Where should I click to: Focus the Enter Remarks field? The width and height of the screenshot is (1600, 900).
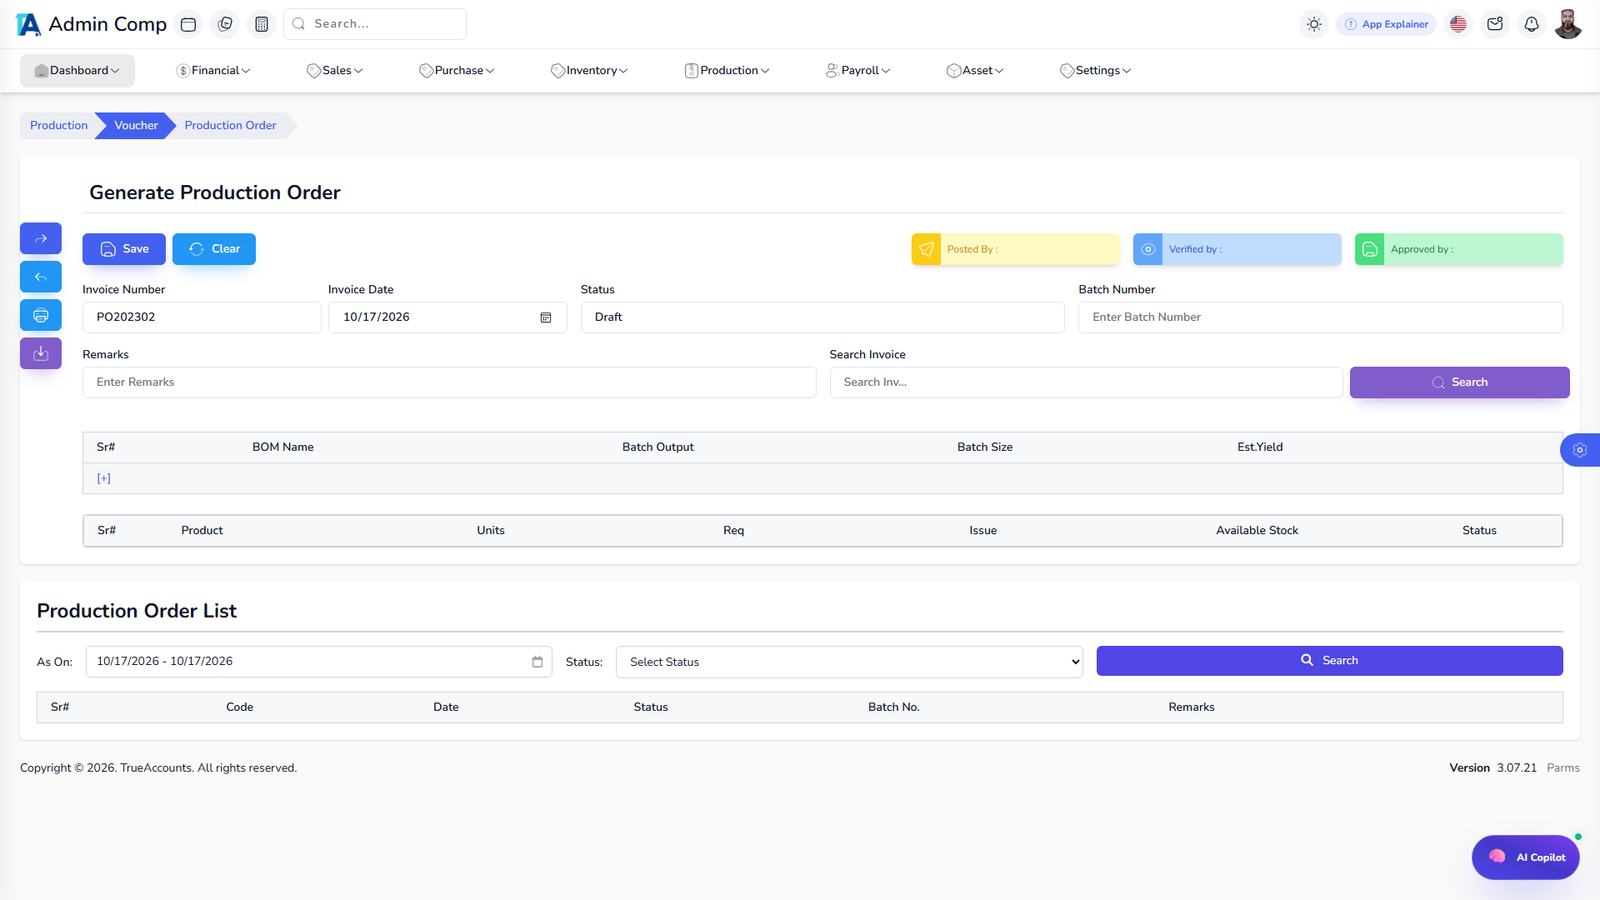coord(449,382)
